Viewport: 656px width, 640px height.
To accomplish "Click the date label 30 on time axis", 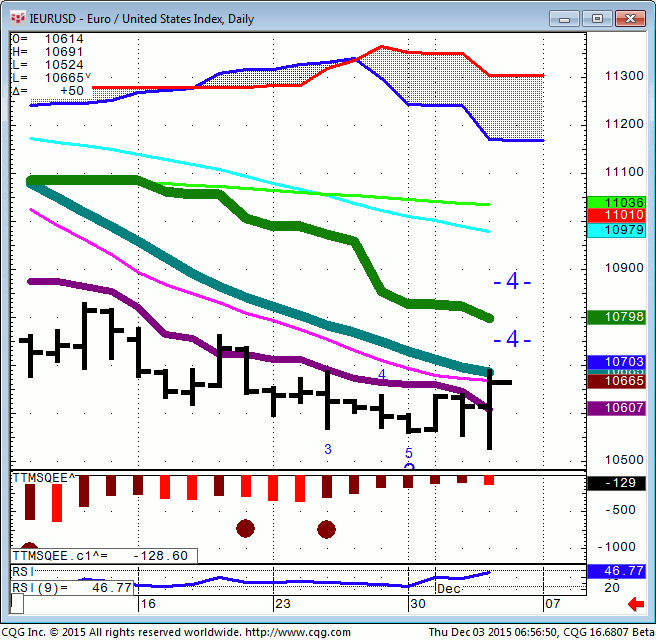I will pyautogui.click(x=418, y=604).
